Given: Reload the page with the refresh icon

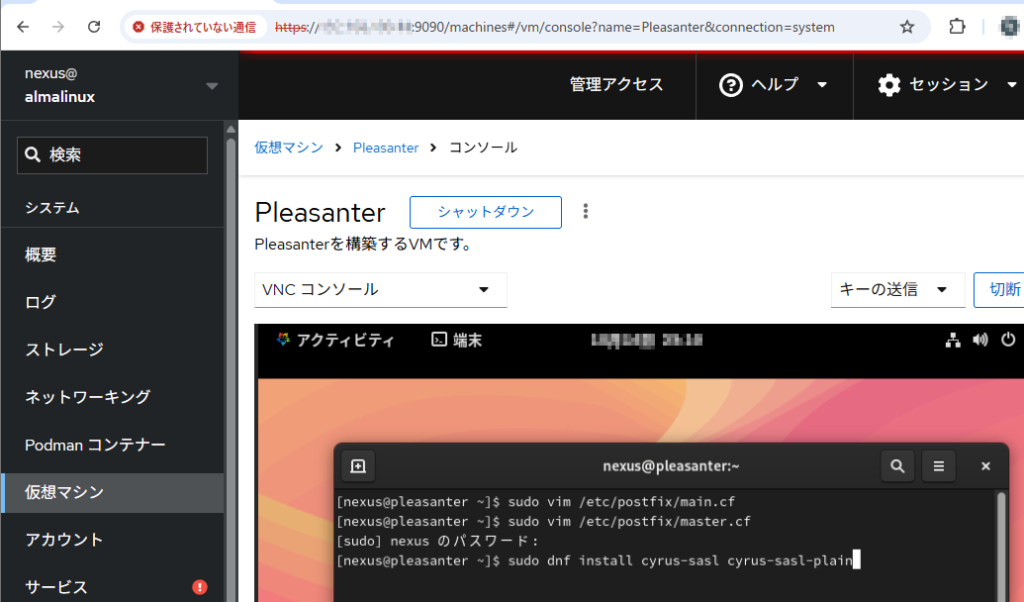Looking at the screenshot, I should click(94, 27).
